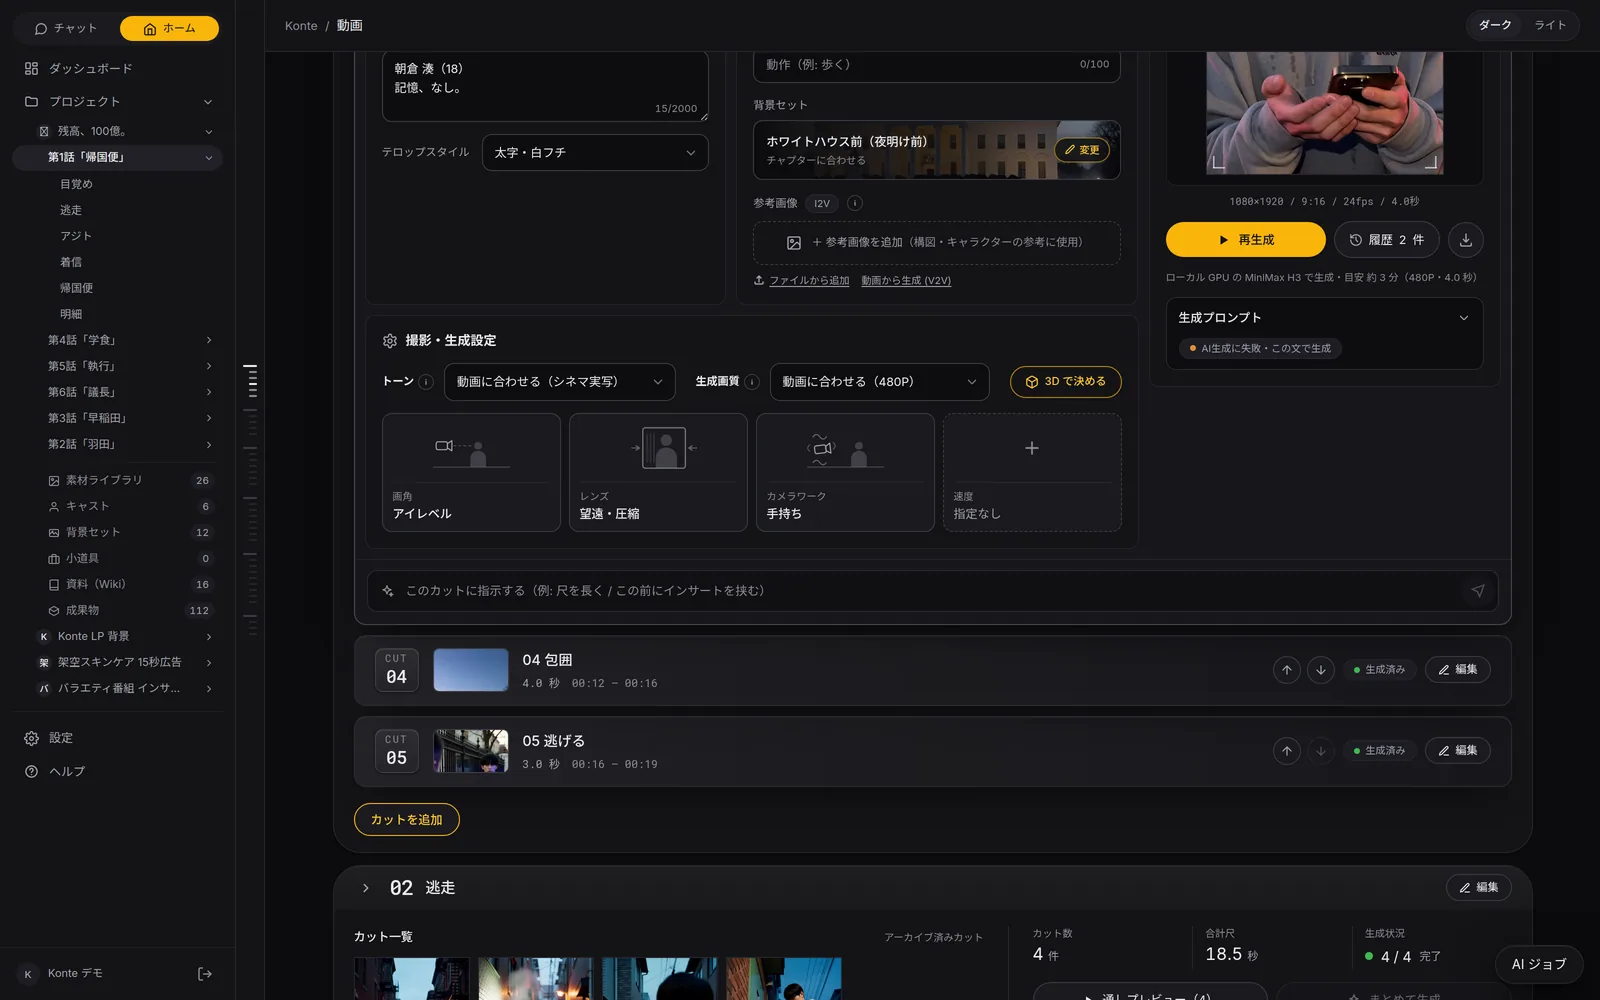This screenshot has width=1600, height=1000.
Task: Click the cut 05 逃げる thumbnail
Action: coord(471,751)
